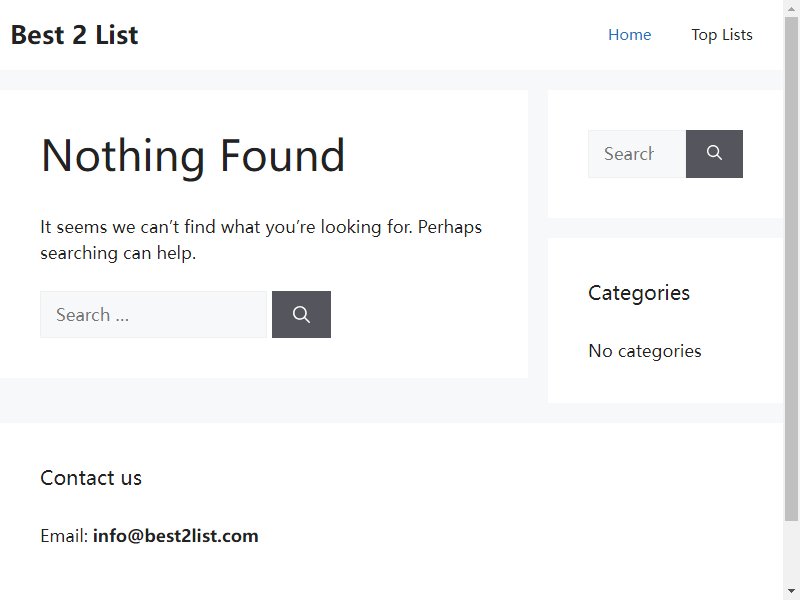Click the "It seems we can't find" paragraph
Viewport: 800px width, 600px height.
[x=261, y=240]
